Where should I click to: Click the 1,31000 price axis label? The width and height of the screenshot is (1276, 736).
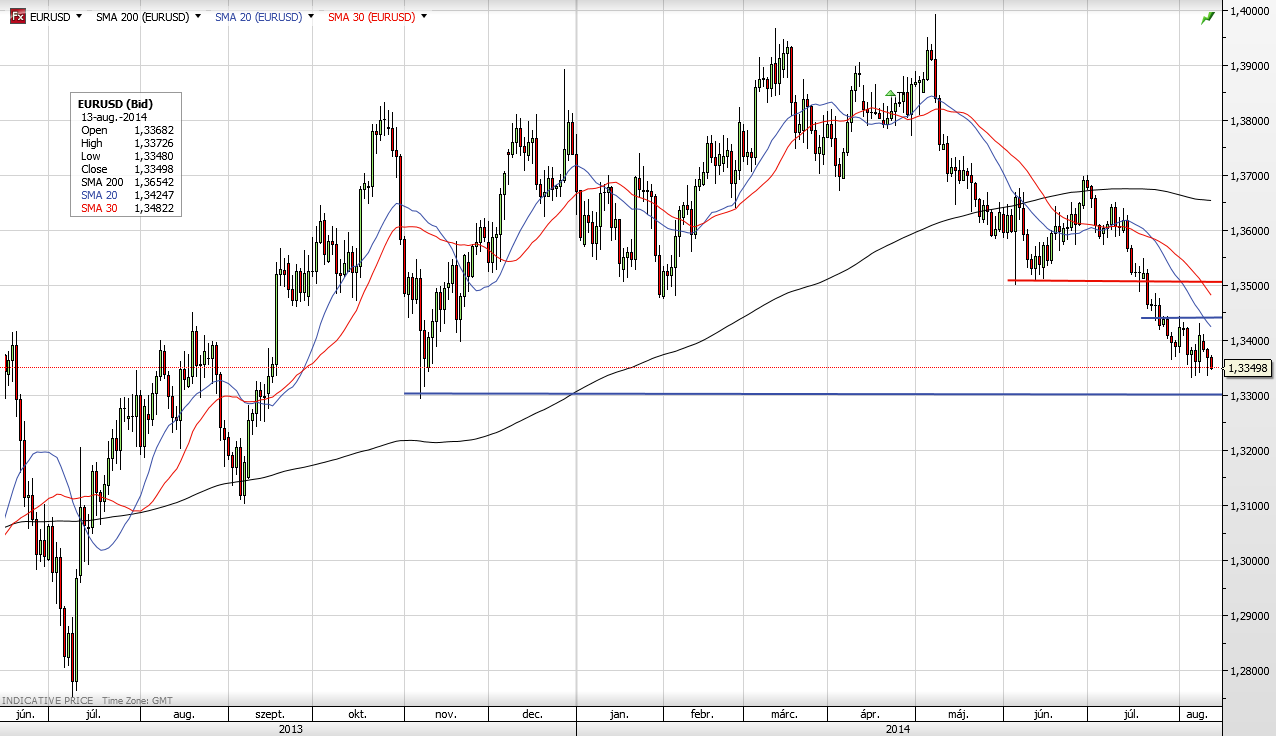[1249, 506]
